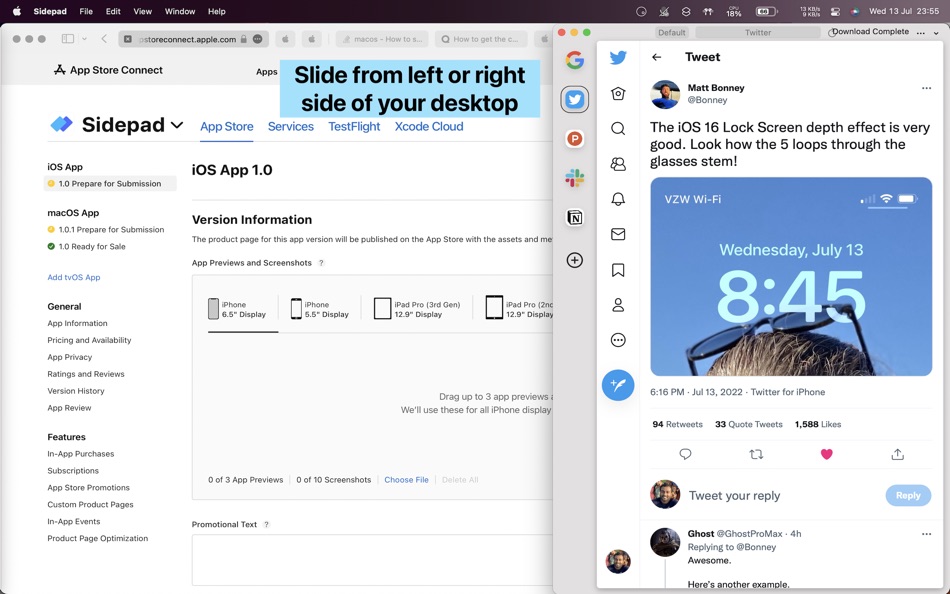Open Slack icon in Sidepad sidebar
Screen dimensions: 950x594
click(574, 178)
